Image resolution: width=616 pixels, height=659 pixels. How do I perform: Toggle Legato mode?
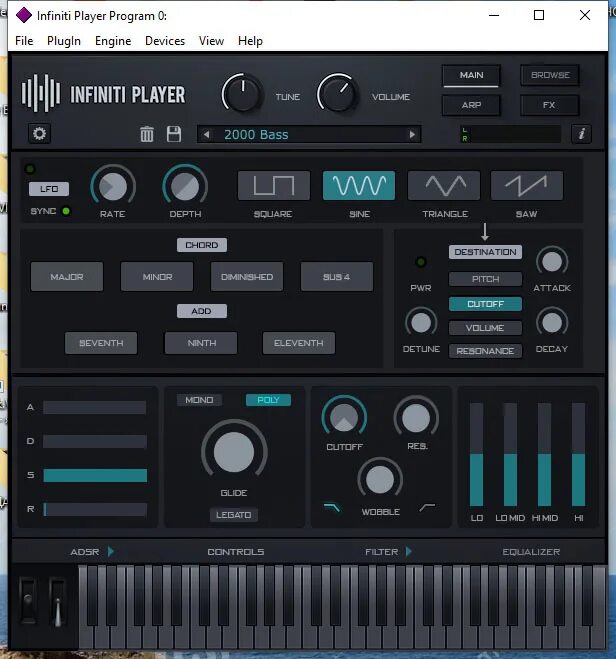pos(234,515)
